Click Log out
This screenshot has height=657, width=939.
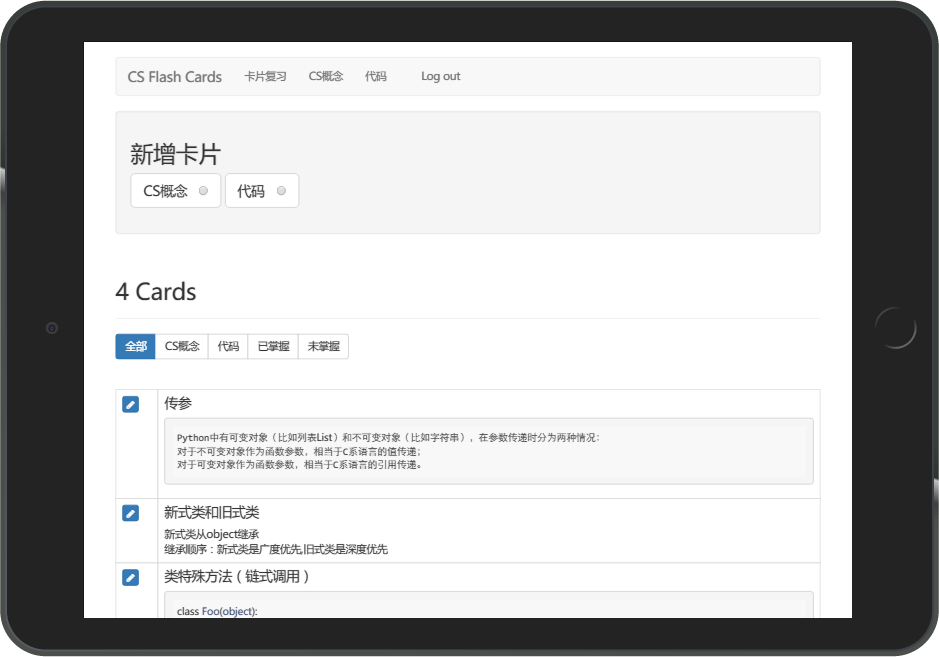[x=440, y=76]
